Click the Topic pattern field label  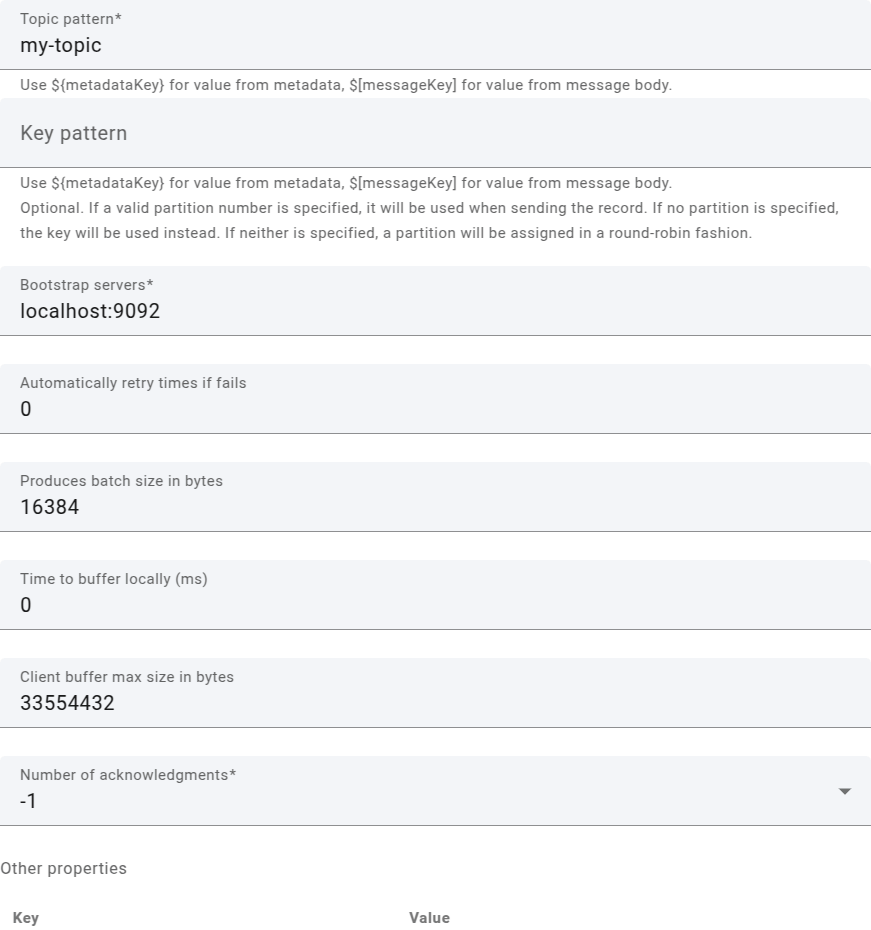(x=70, y=19)
